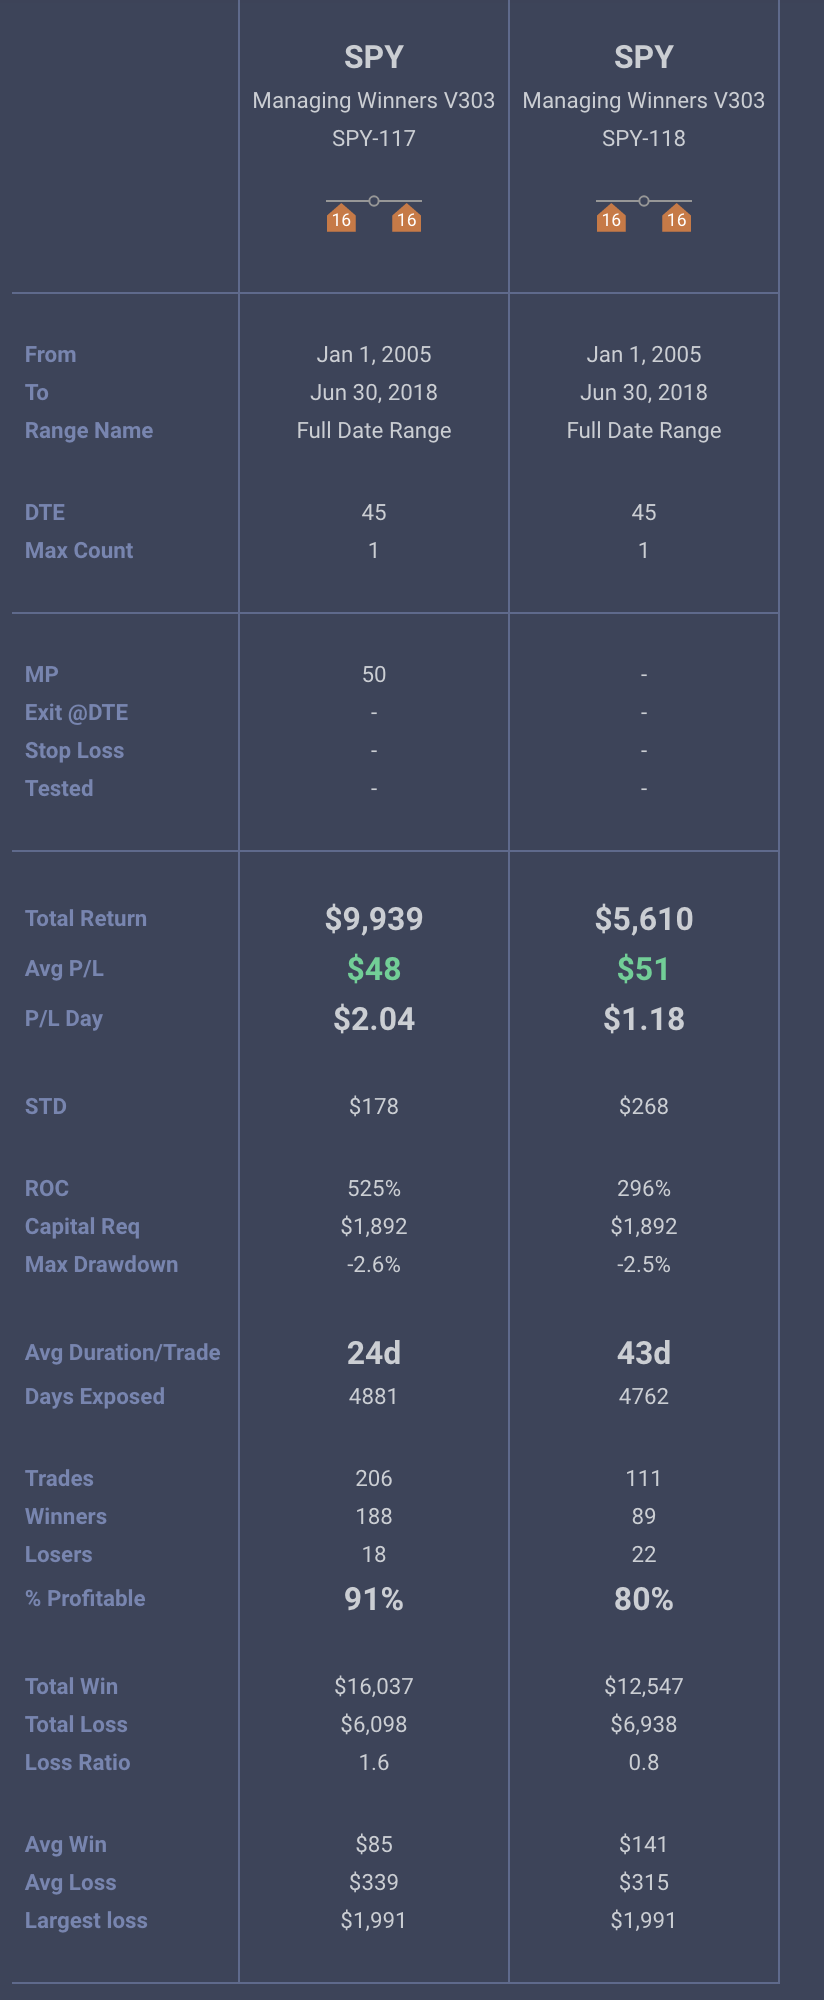Click the SPY ticker heading above SPY-118

coord(644,57)
